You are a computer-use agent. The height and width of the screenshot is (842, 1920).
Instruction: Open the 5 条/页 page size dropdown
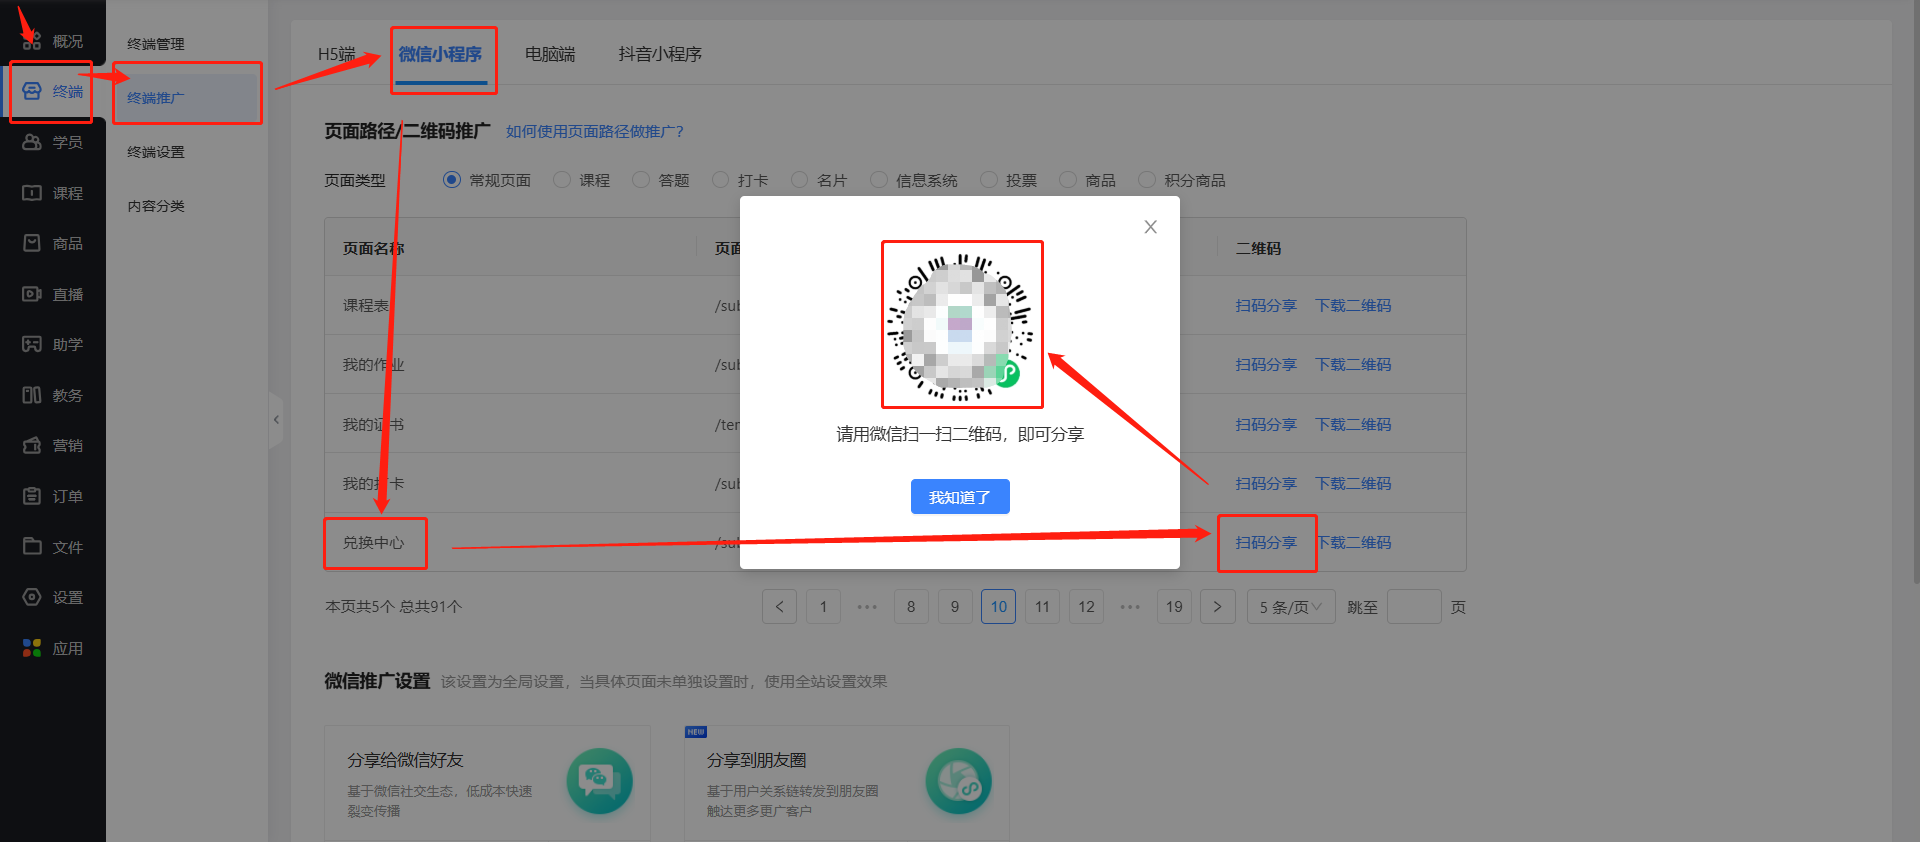1291,607
